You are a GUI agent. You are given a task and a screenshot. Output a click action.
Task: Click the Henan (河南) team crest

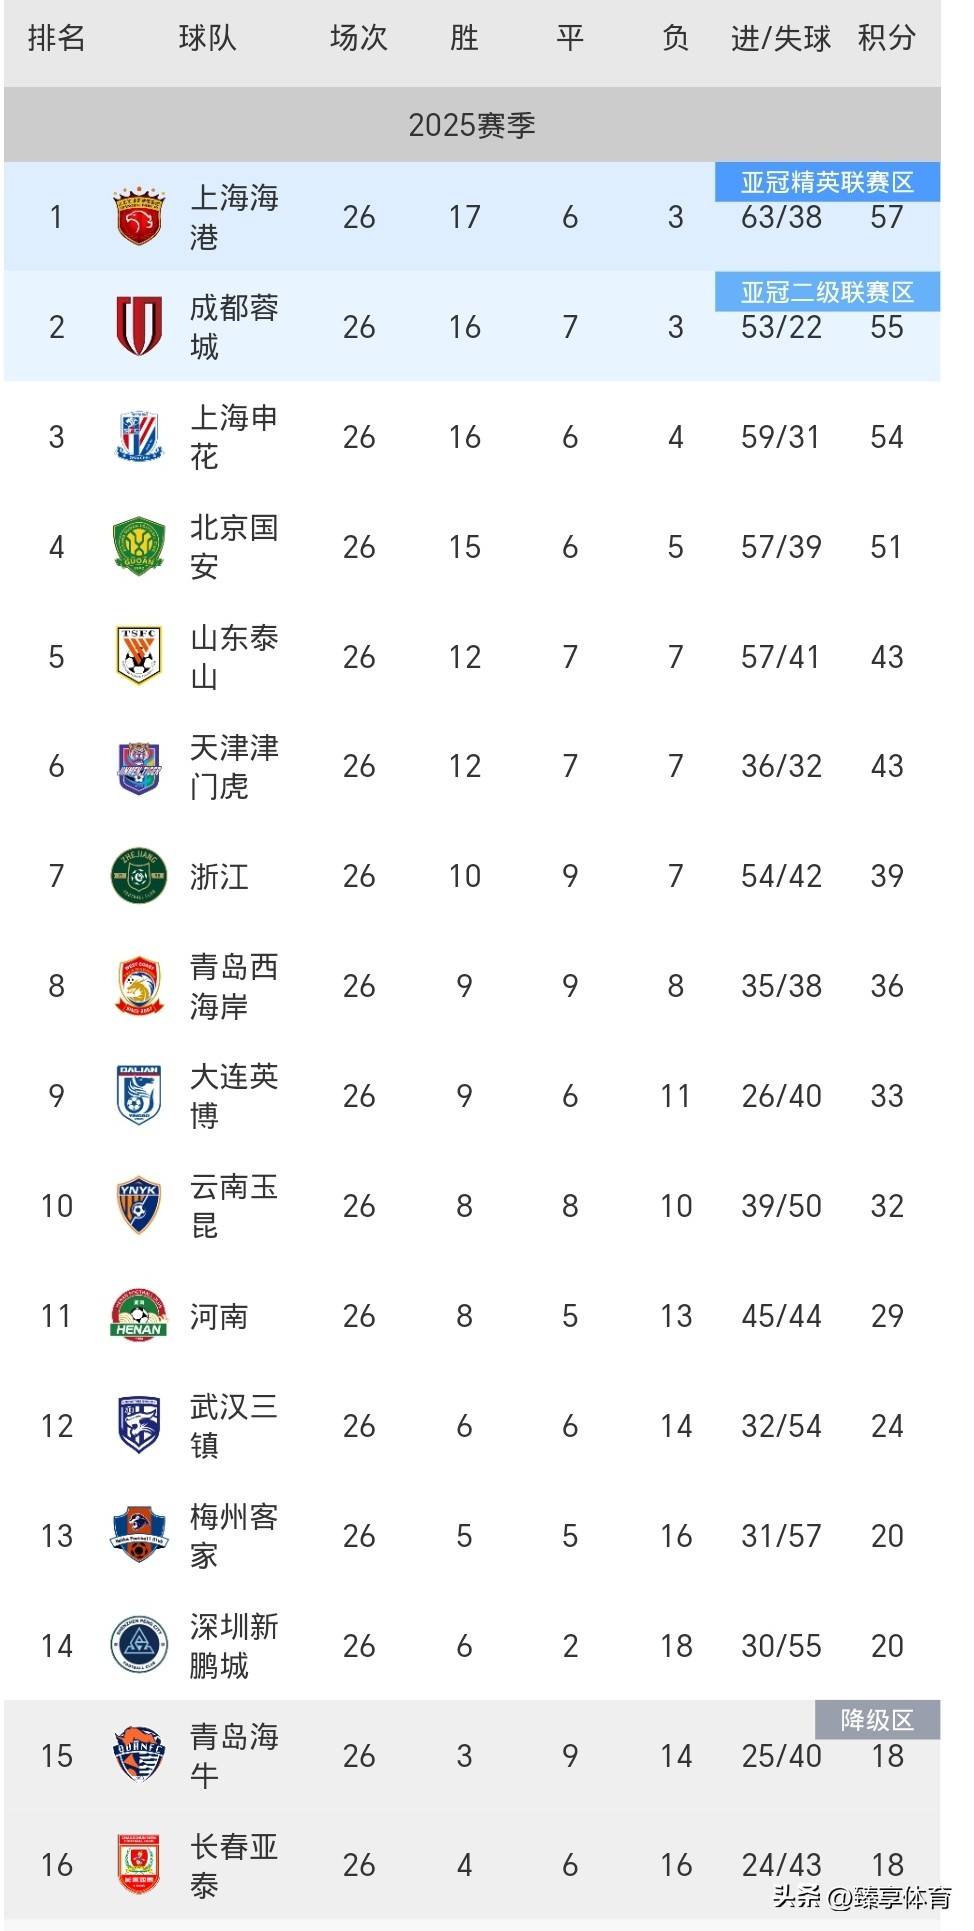click(x=138, y=1315)
